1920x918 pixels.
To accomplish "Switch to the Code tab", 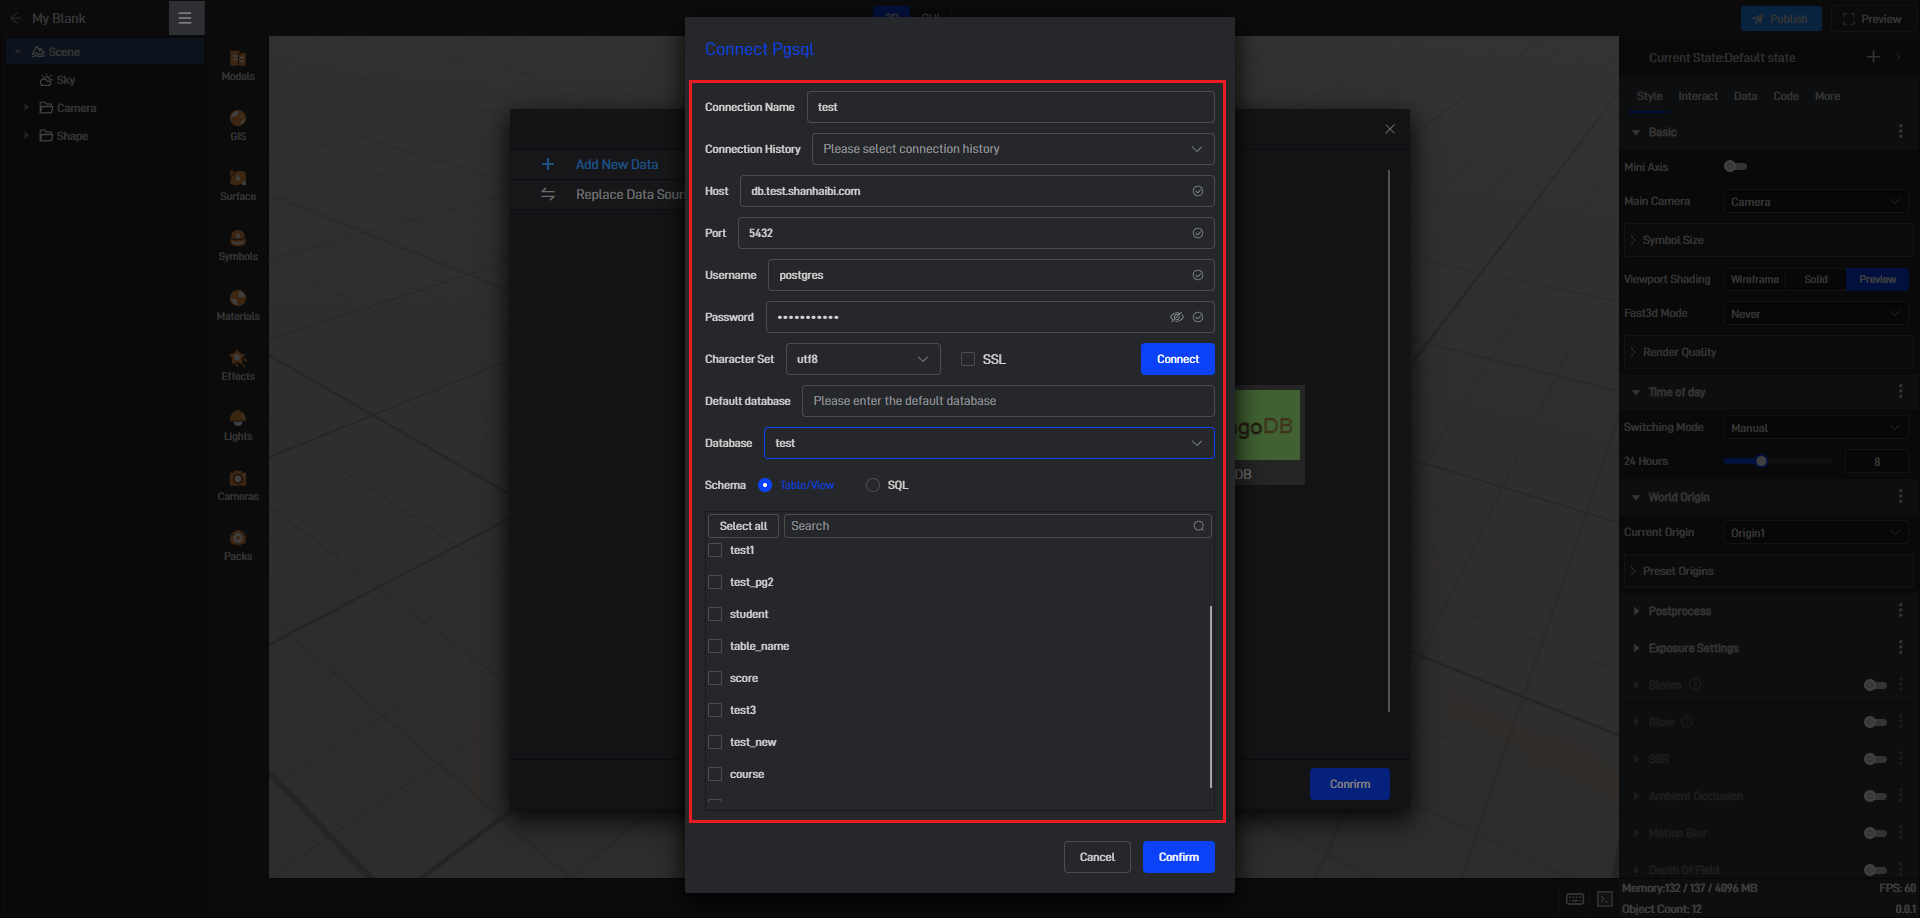I will click(x=1786, y=96).
